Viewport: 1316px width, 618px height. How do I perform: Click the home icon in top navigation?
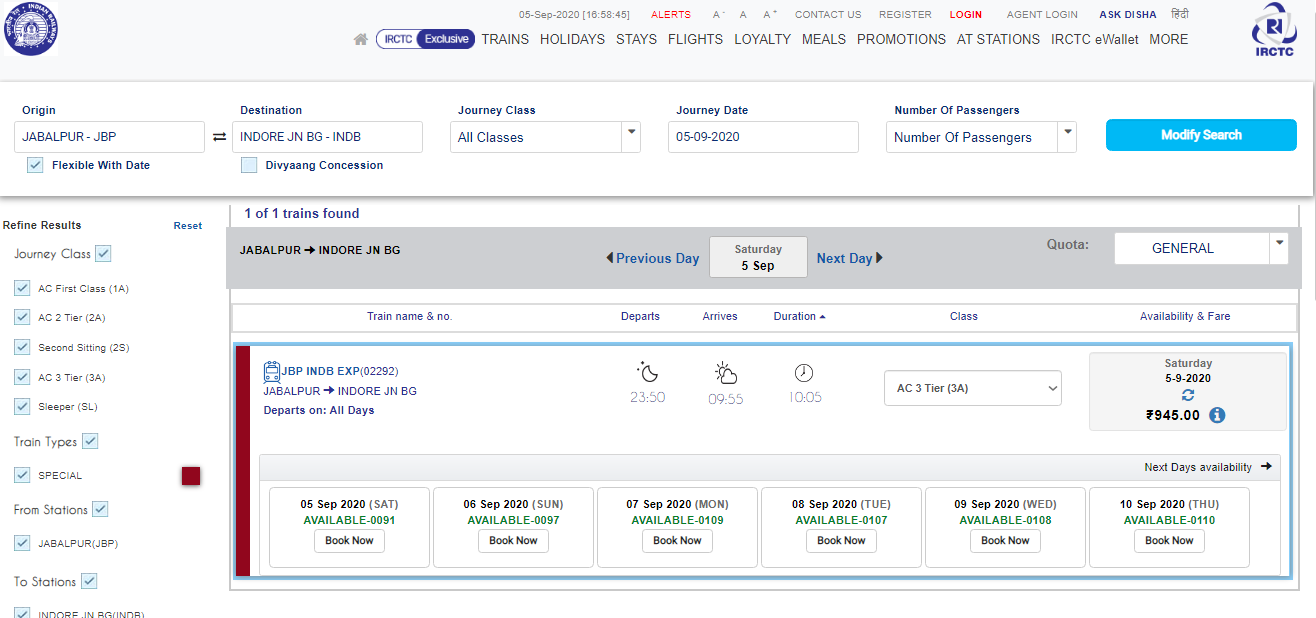(361, 40)
